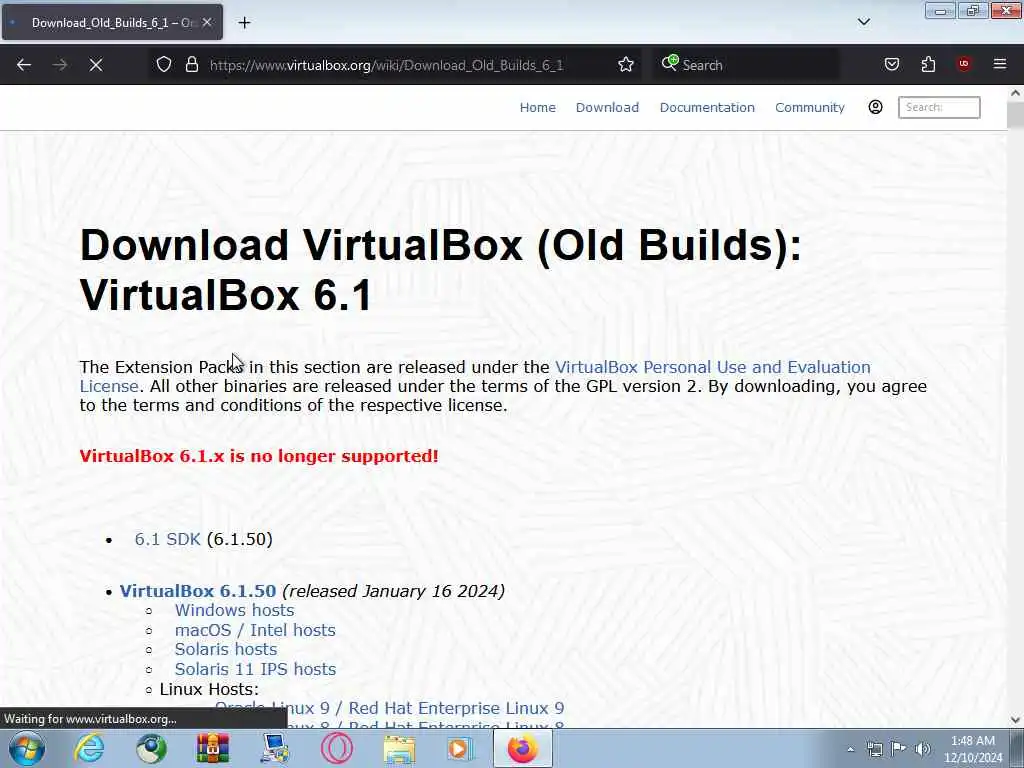Viewport: 1024px width, 768px height.
Task: Open the VirtualBox Personal Use and Evaluation License link
Action: coord(475,376)
